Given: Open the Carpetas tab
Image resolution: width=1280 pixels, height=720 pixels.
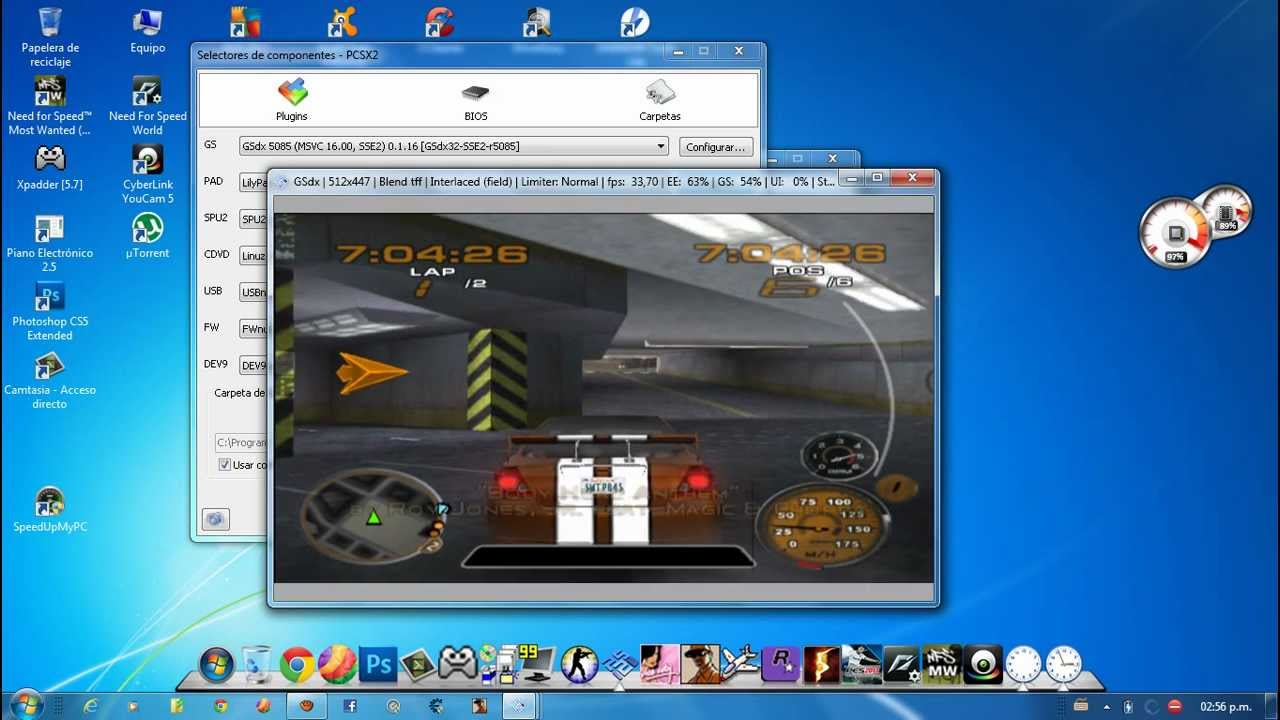Looking at the screenshot, I should coord(660,101).
